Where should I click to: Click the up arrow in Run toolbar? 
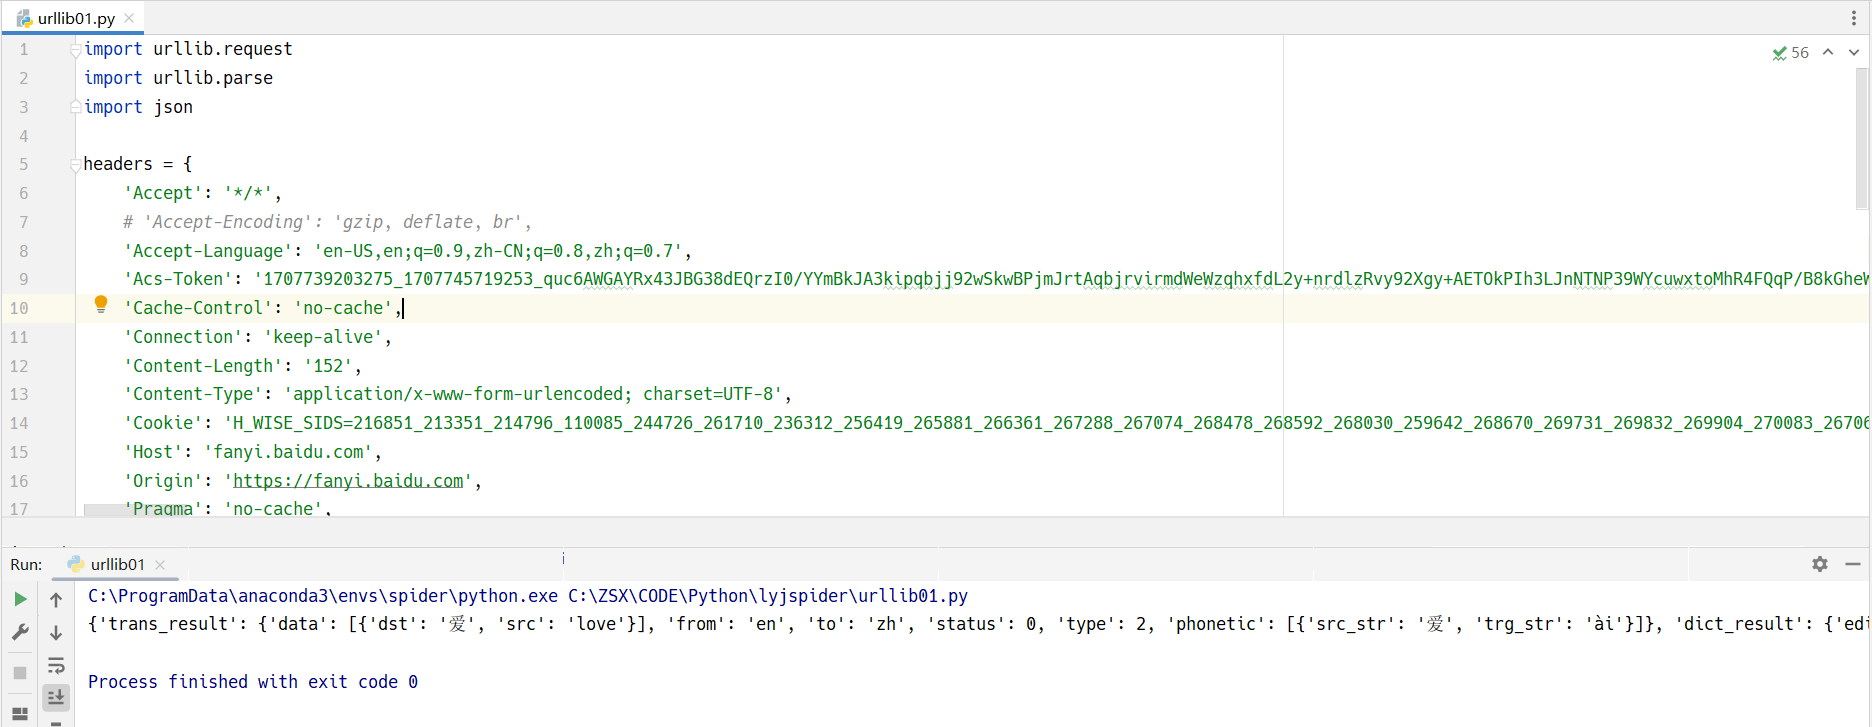click(56, 600)
